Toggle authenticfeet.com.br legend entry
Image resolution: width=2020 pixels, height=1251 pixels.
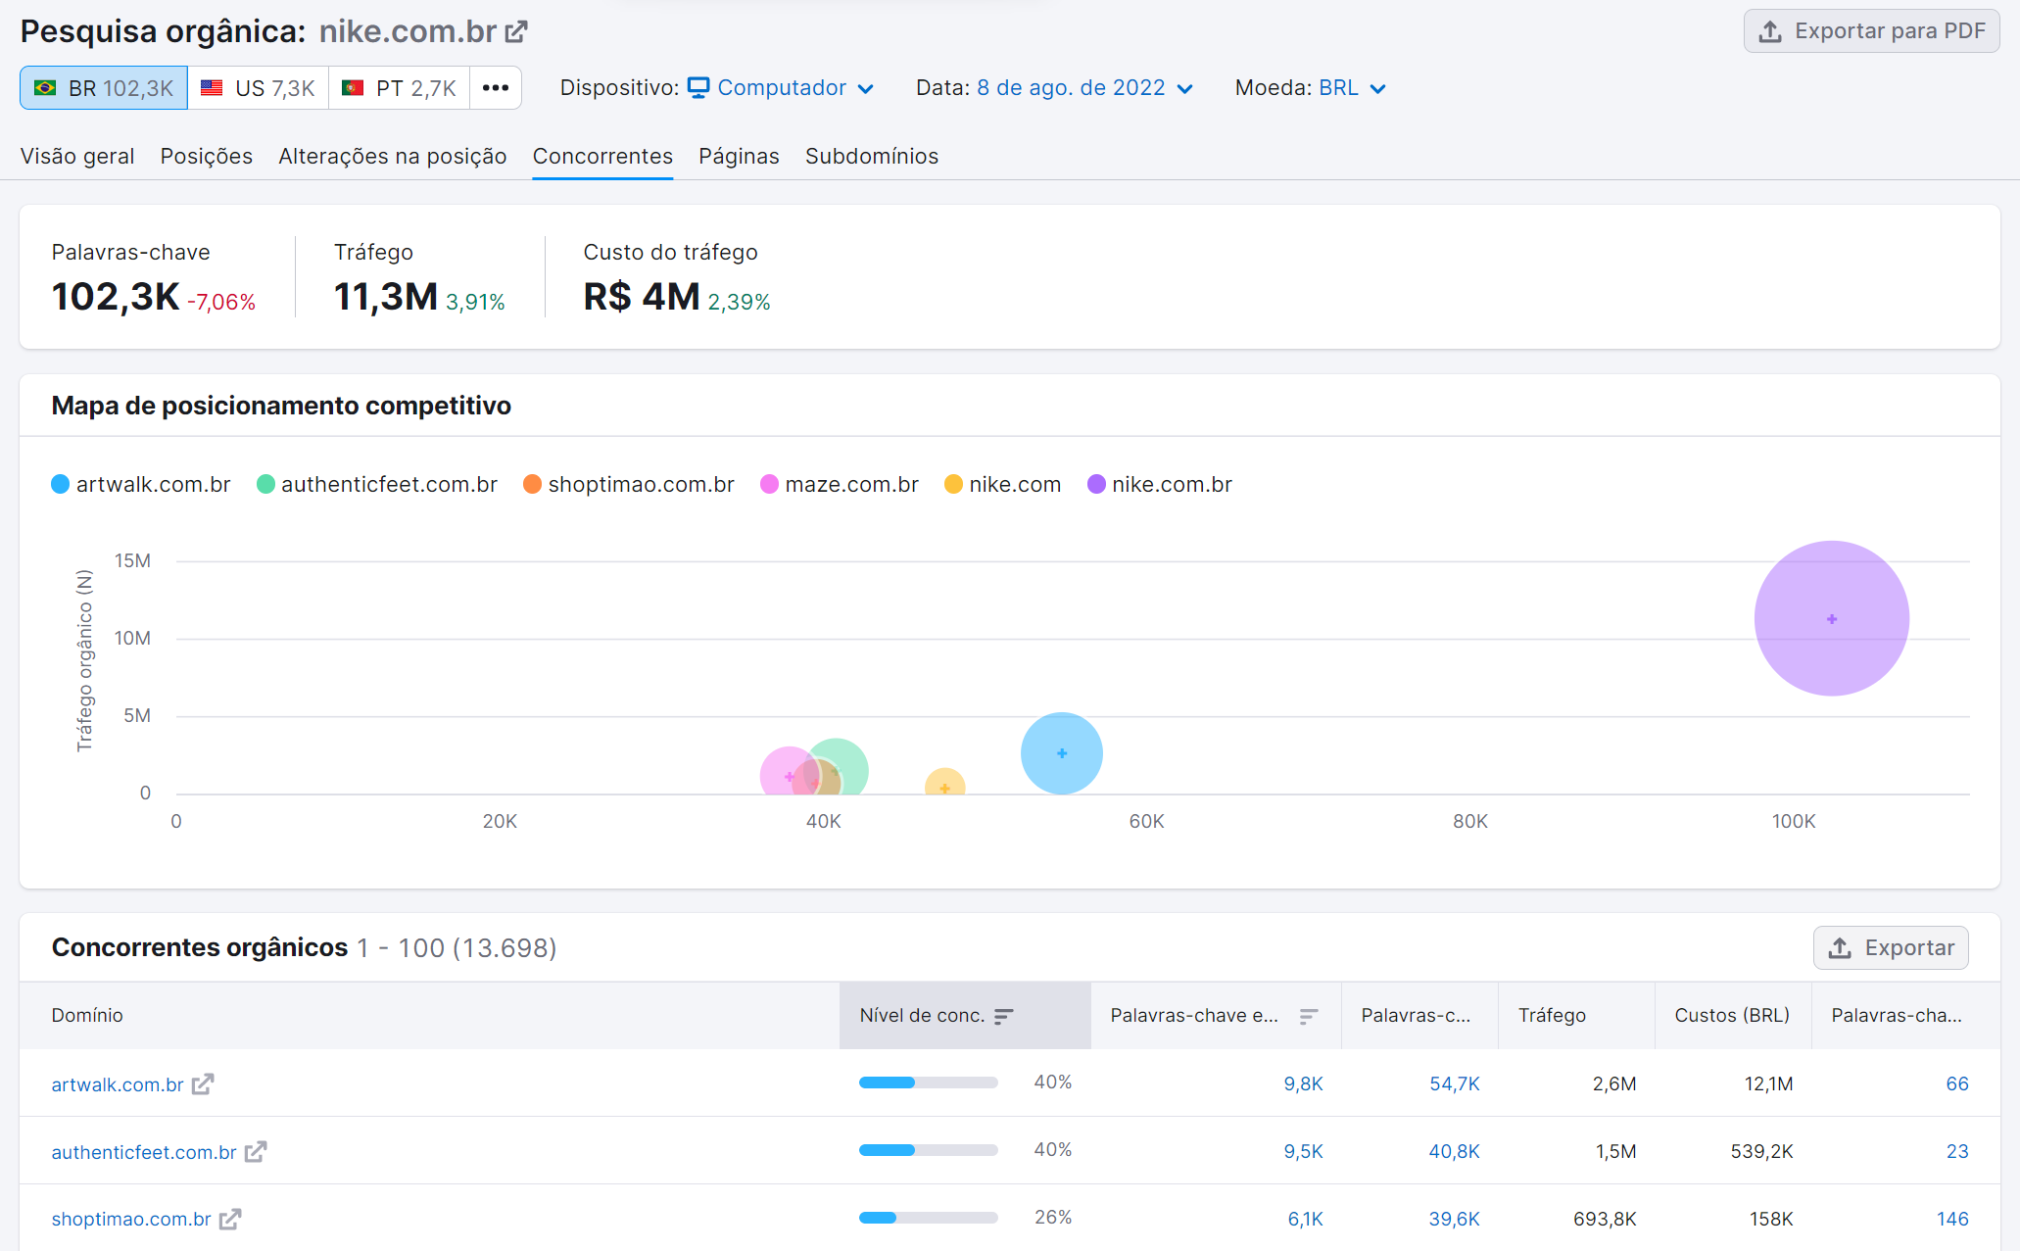pos(377,485)
